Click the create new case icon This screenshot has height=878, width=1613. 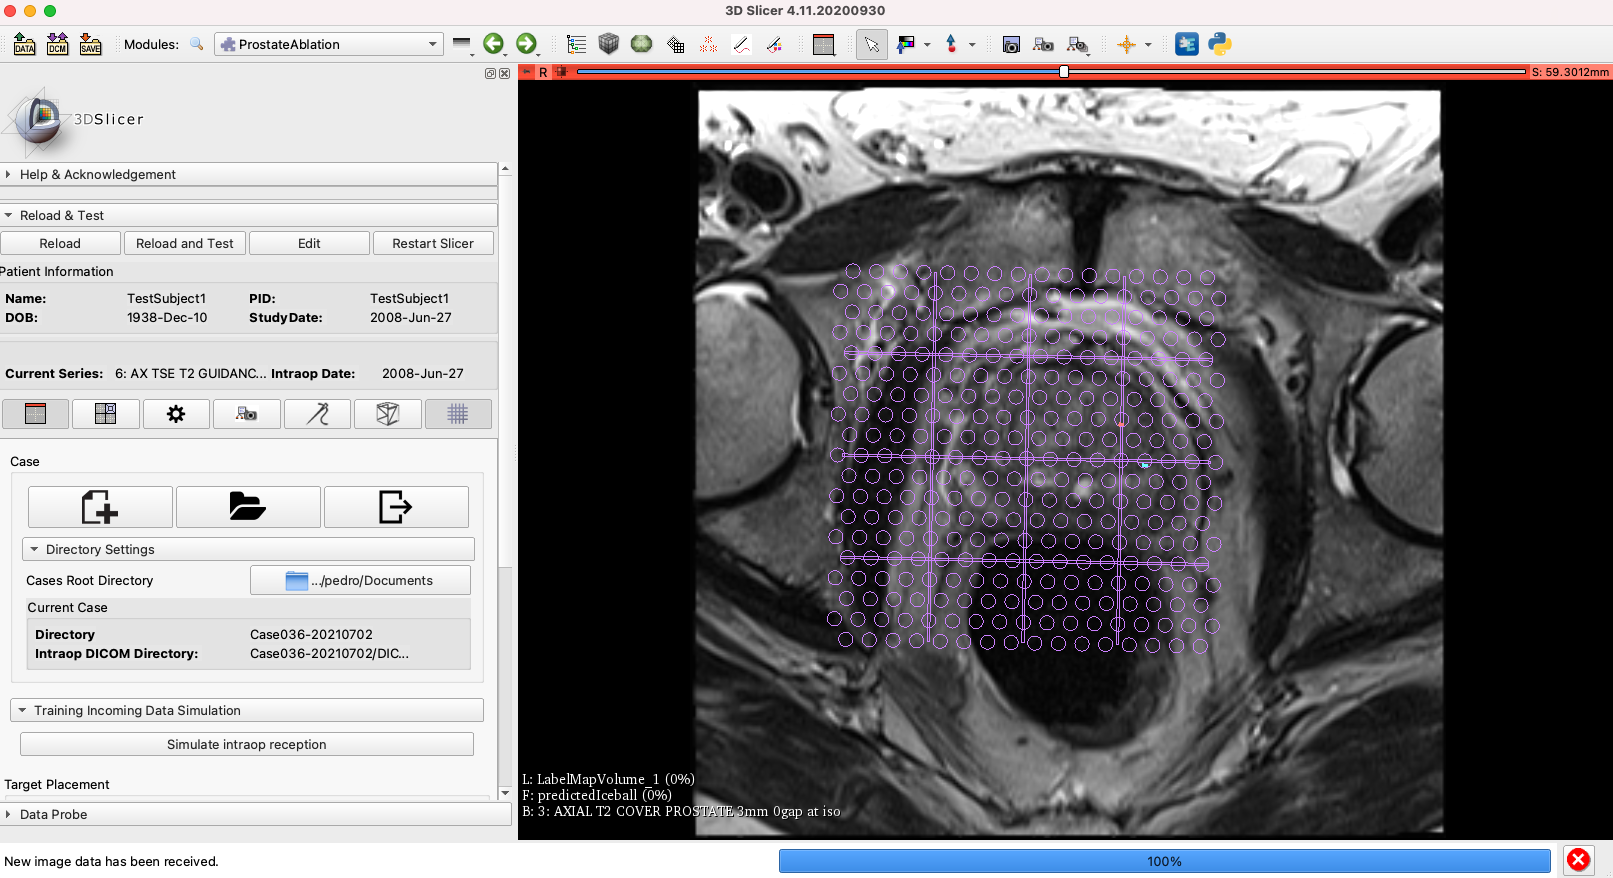(100, 507)
